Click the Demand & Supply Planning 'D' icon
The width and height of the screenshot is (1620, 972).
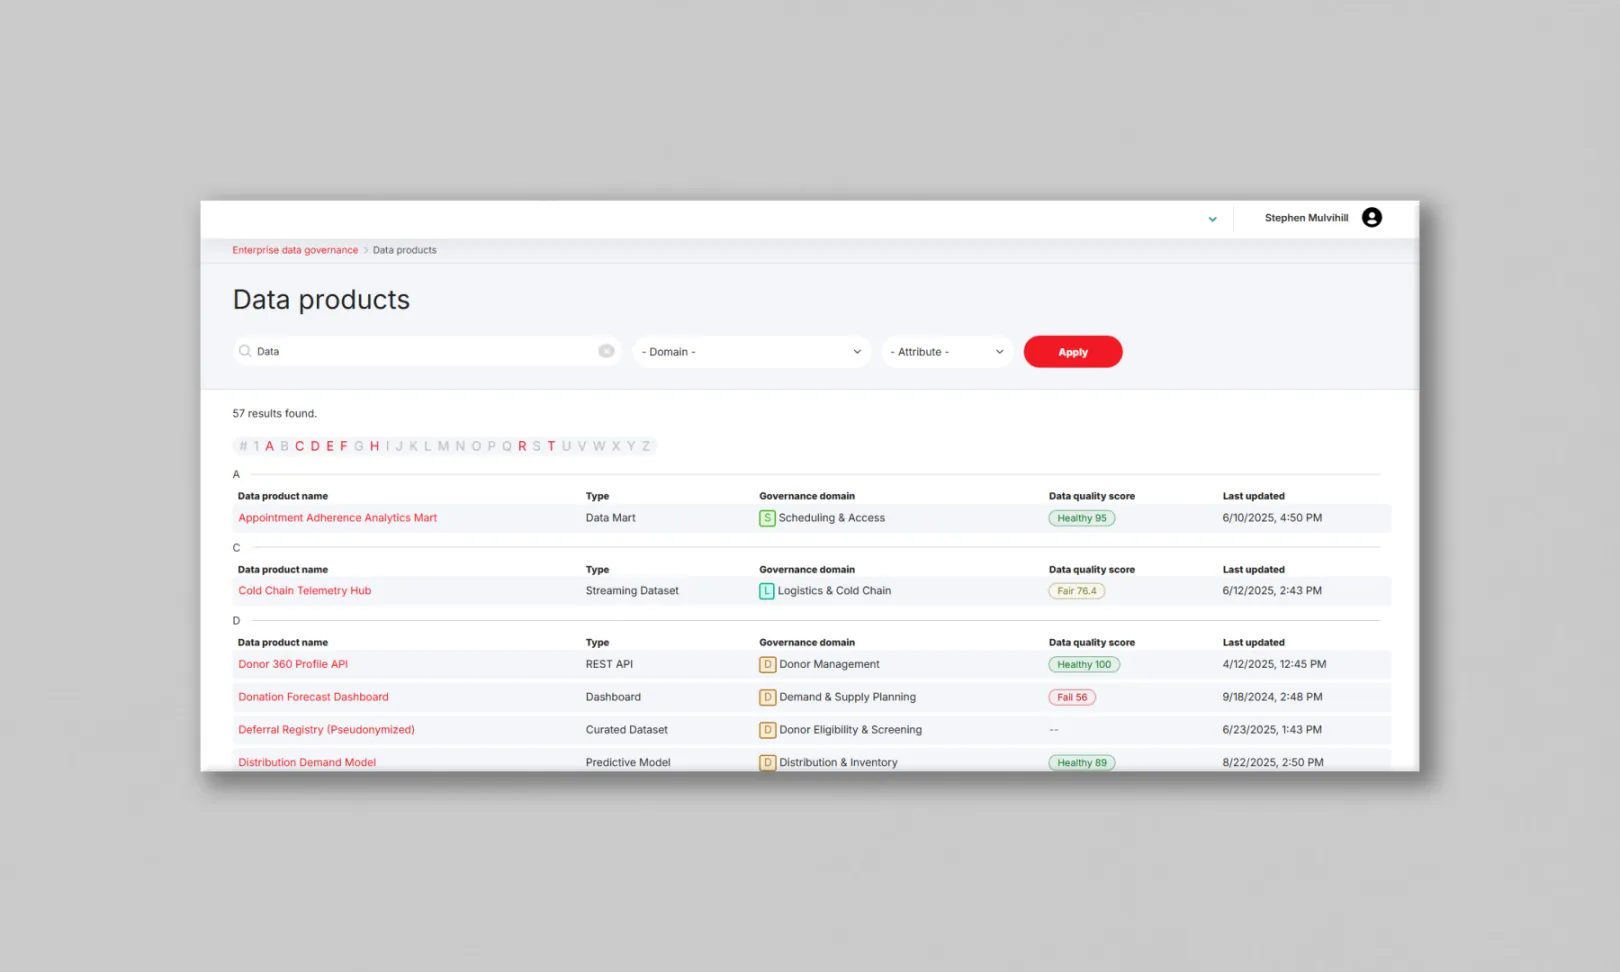(766, 697)
